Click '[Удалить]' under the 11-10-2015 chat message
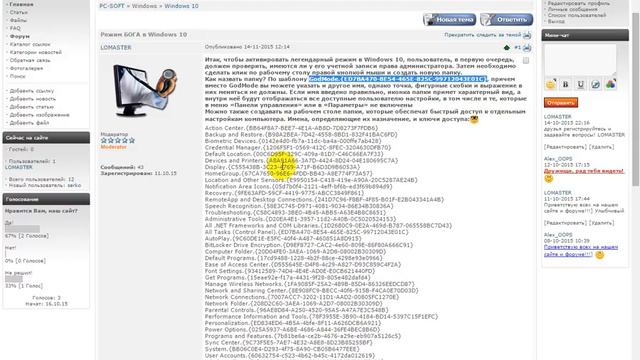This screenshot has width=640, height=360. (601, 223)
